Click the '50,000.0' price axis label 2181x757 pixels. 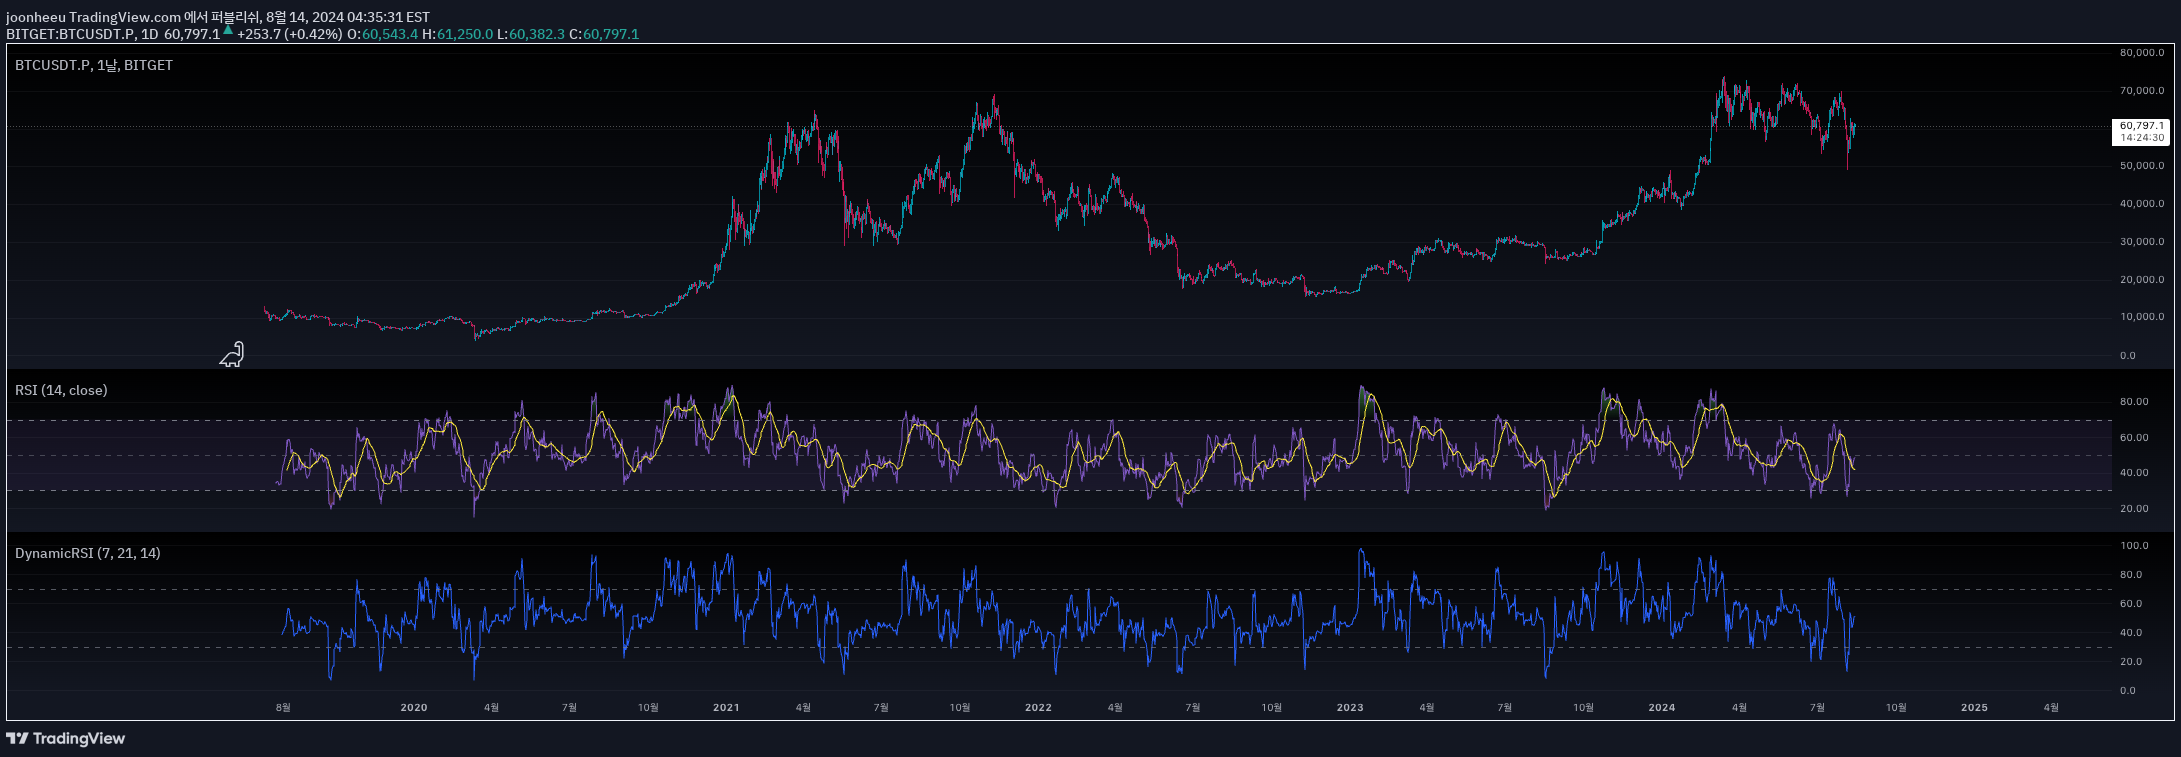coord(2142,166)
